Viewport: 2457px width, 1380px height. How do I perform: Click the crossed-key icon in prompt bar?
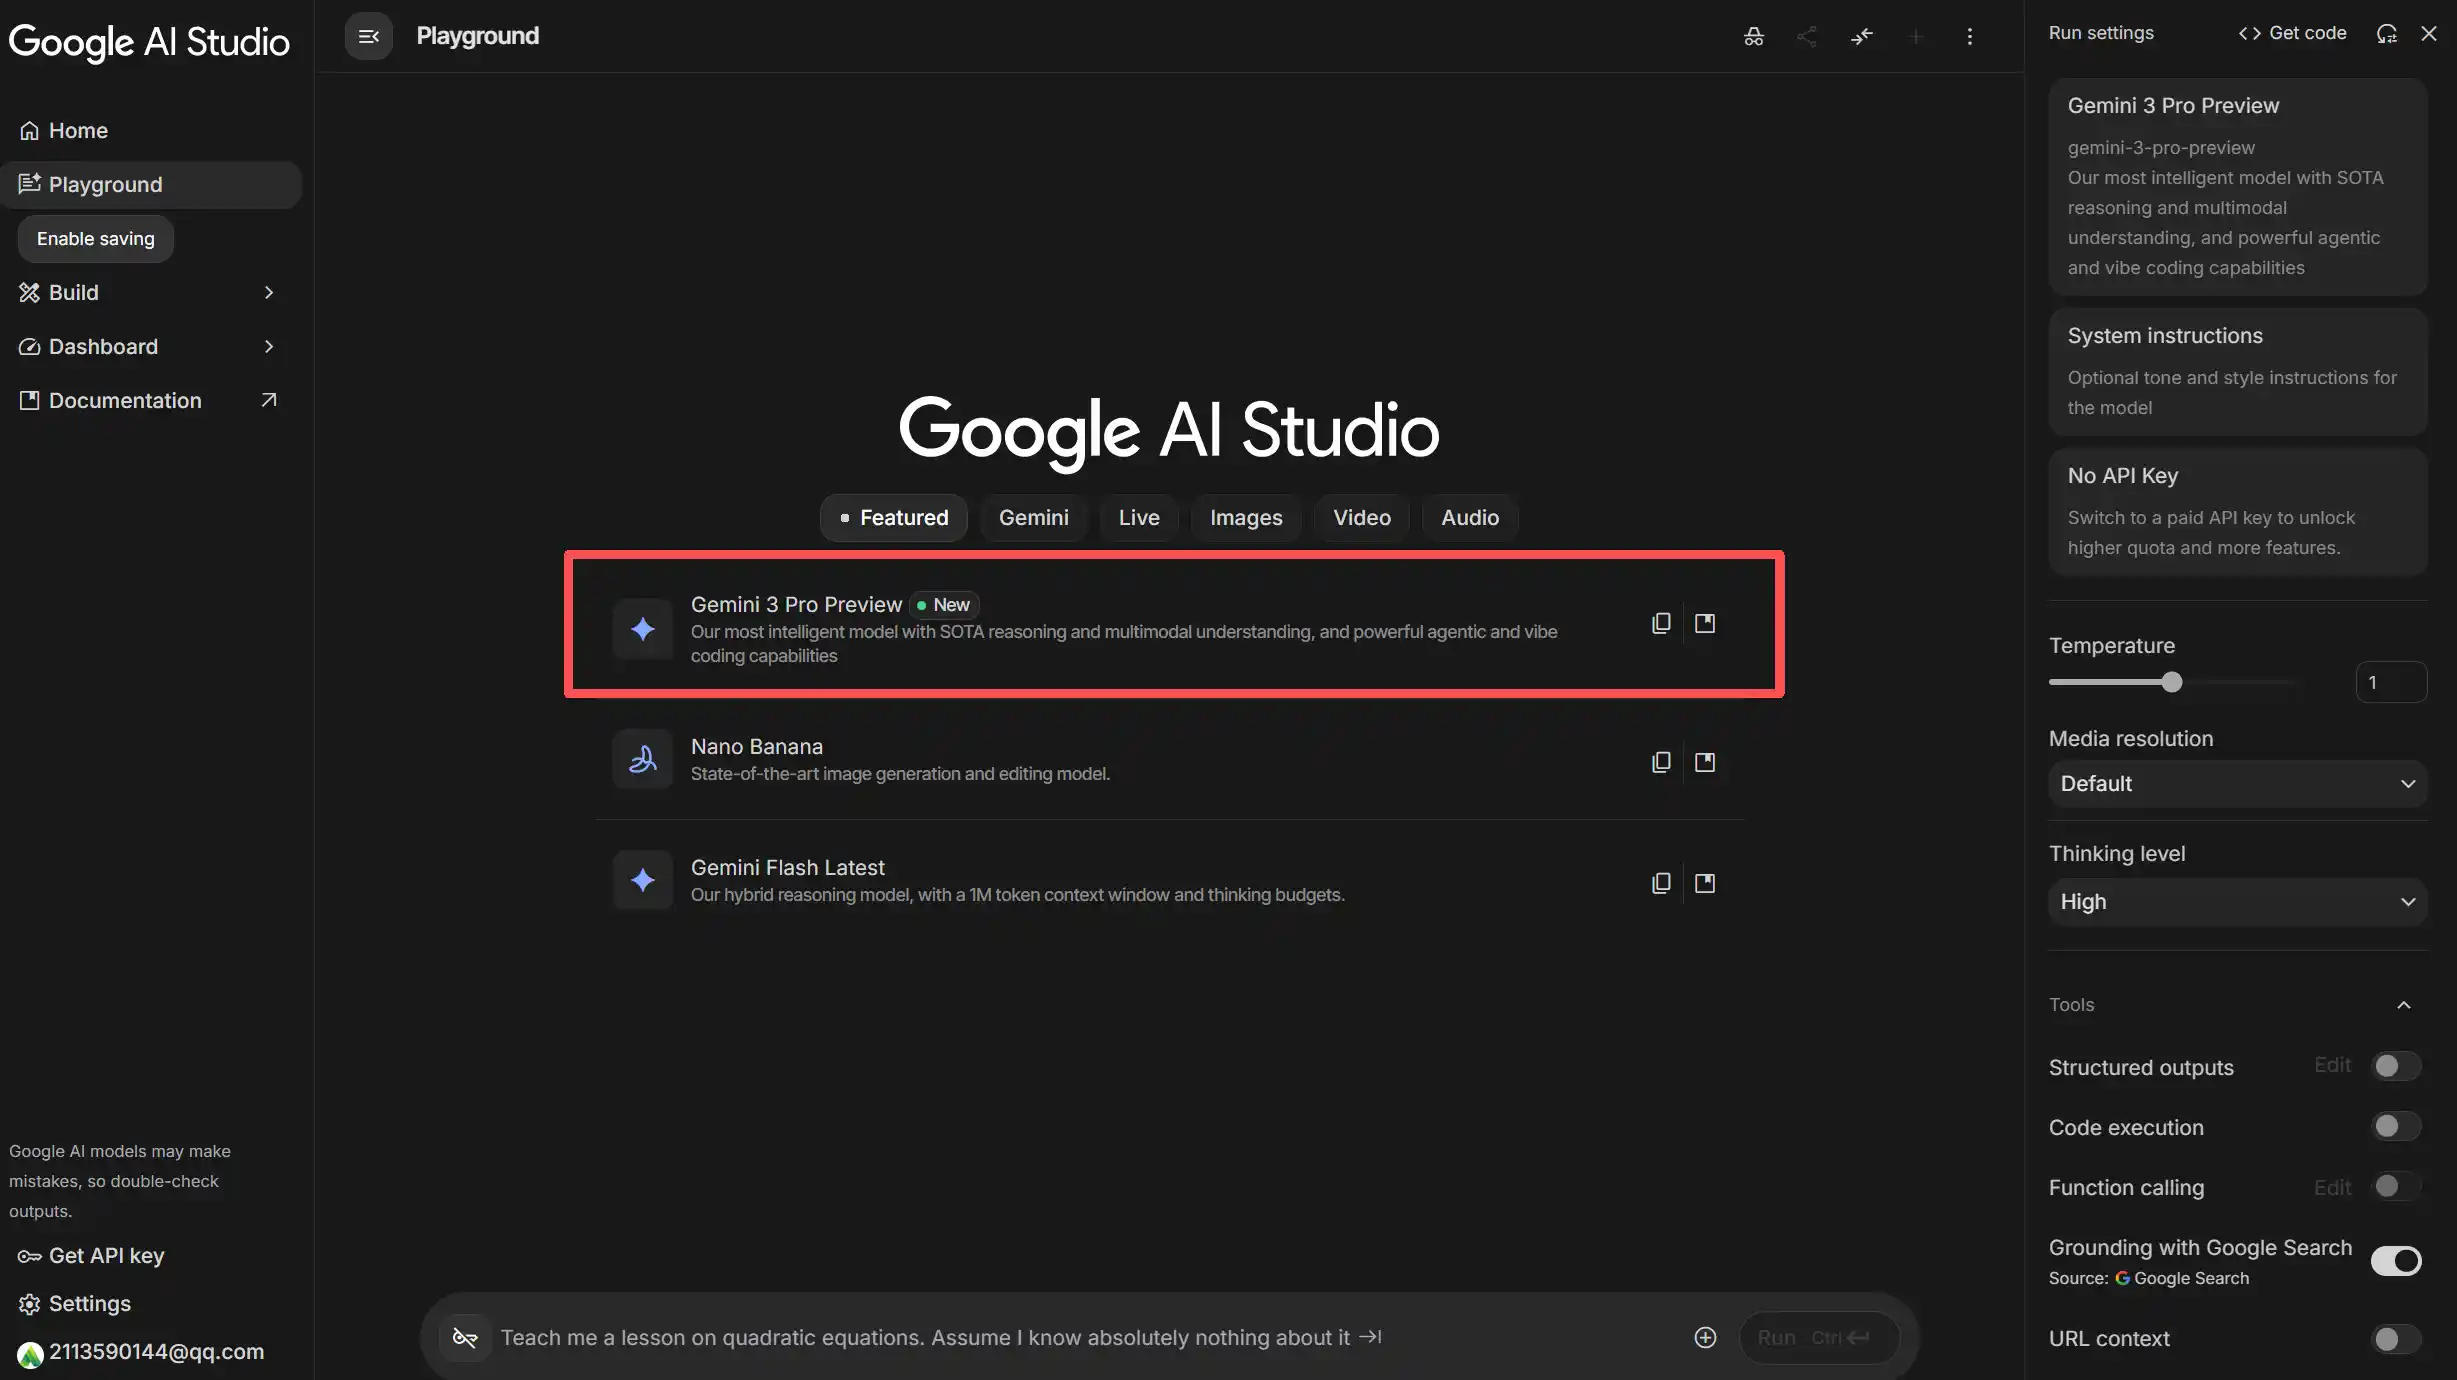click(x=465, y=1338)
